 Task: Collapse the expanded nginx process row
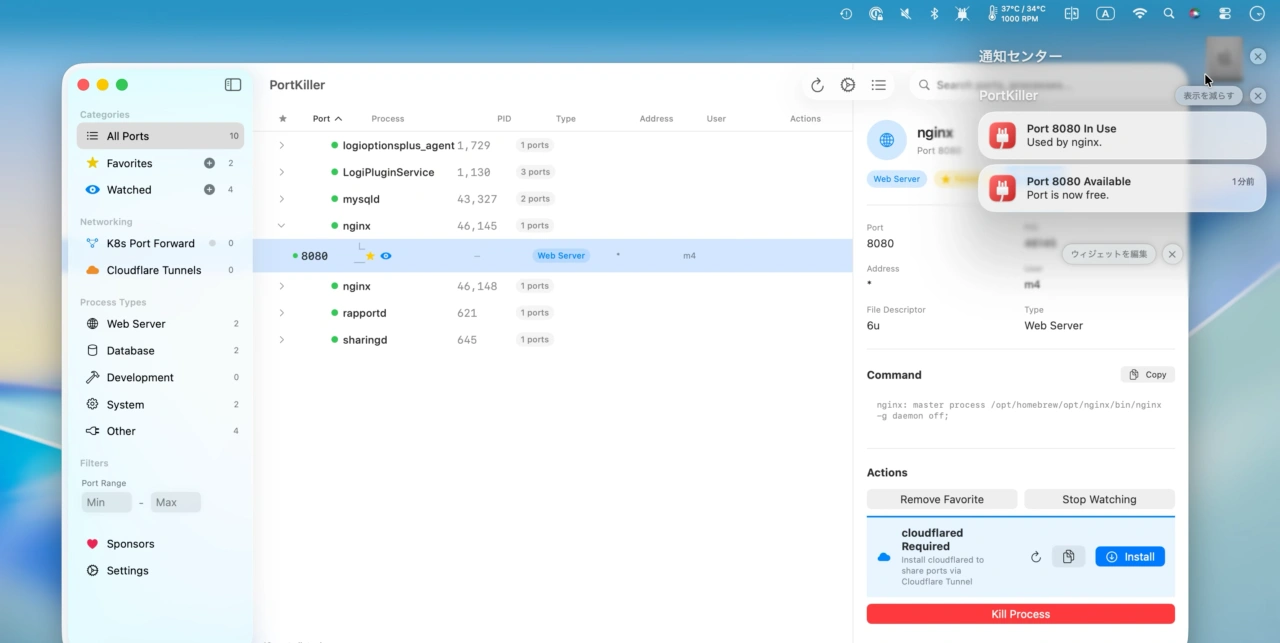[x=282, y=226]
